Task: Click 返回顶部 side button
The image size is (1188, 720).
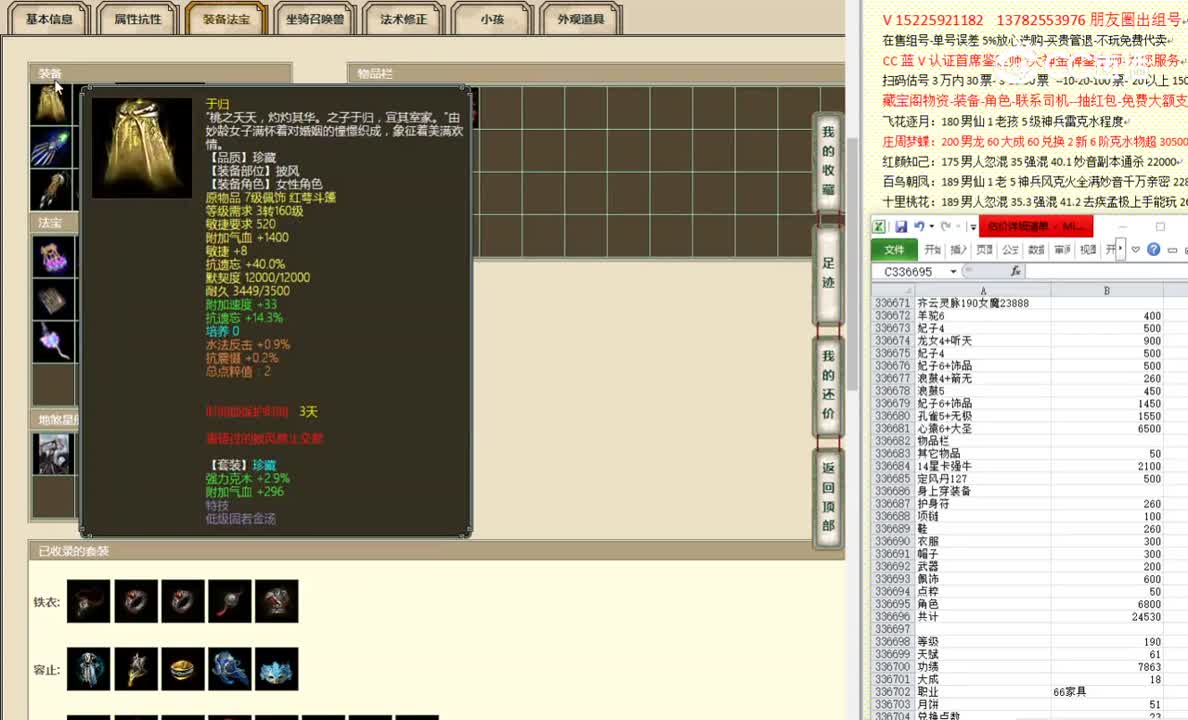Action: coord(828,497)
